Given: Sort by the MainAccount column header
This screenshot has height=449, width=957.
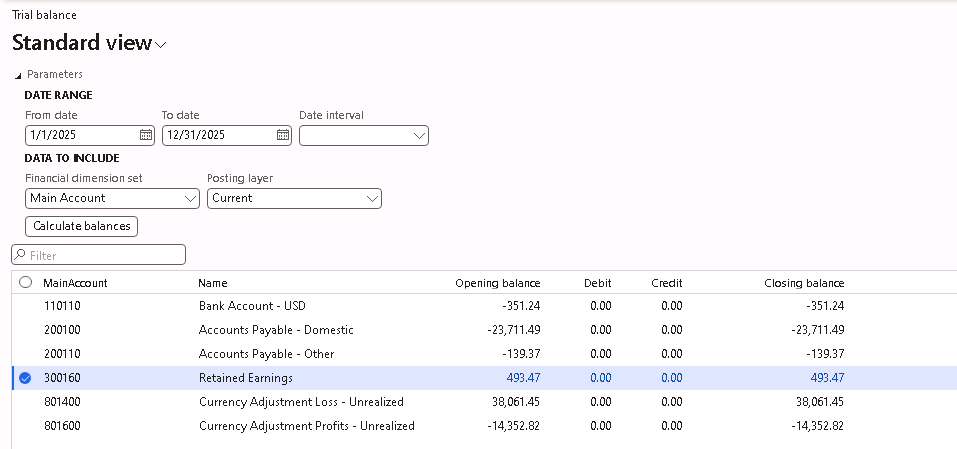Looking at the screenshot, I should (x=75, y=283).
